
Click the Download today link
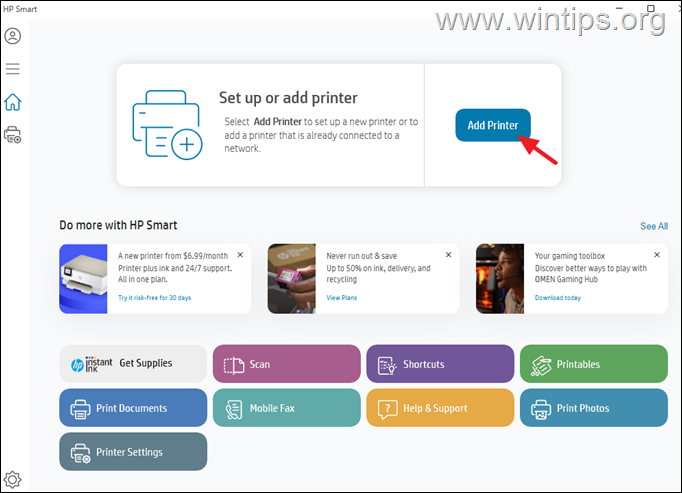(x=558, y=298)
